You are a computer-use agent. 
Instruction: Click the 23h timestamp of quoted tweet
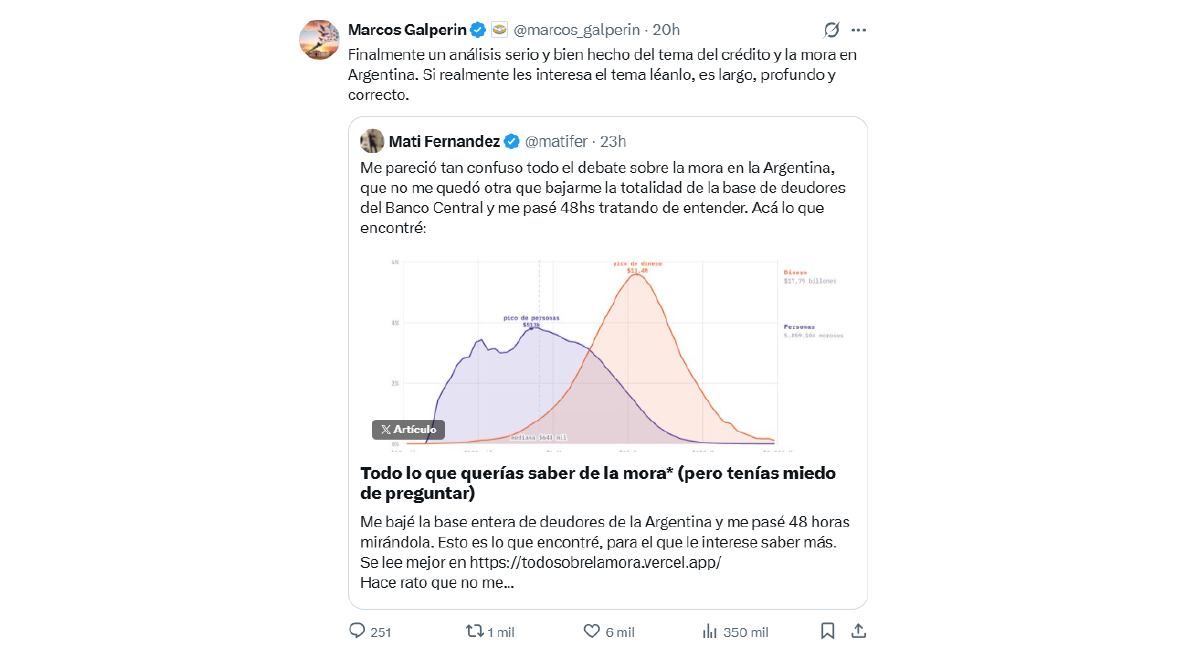click(x=612, y=141)
